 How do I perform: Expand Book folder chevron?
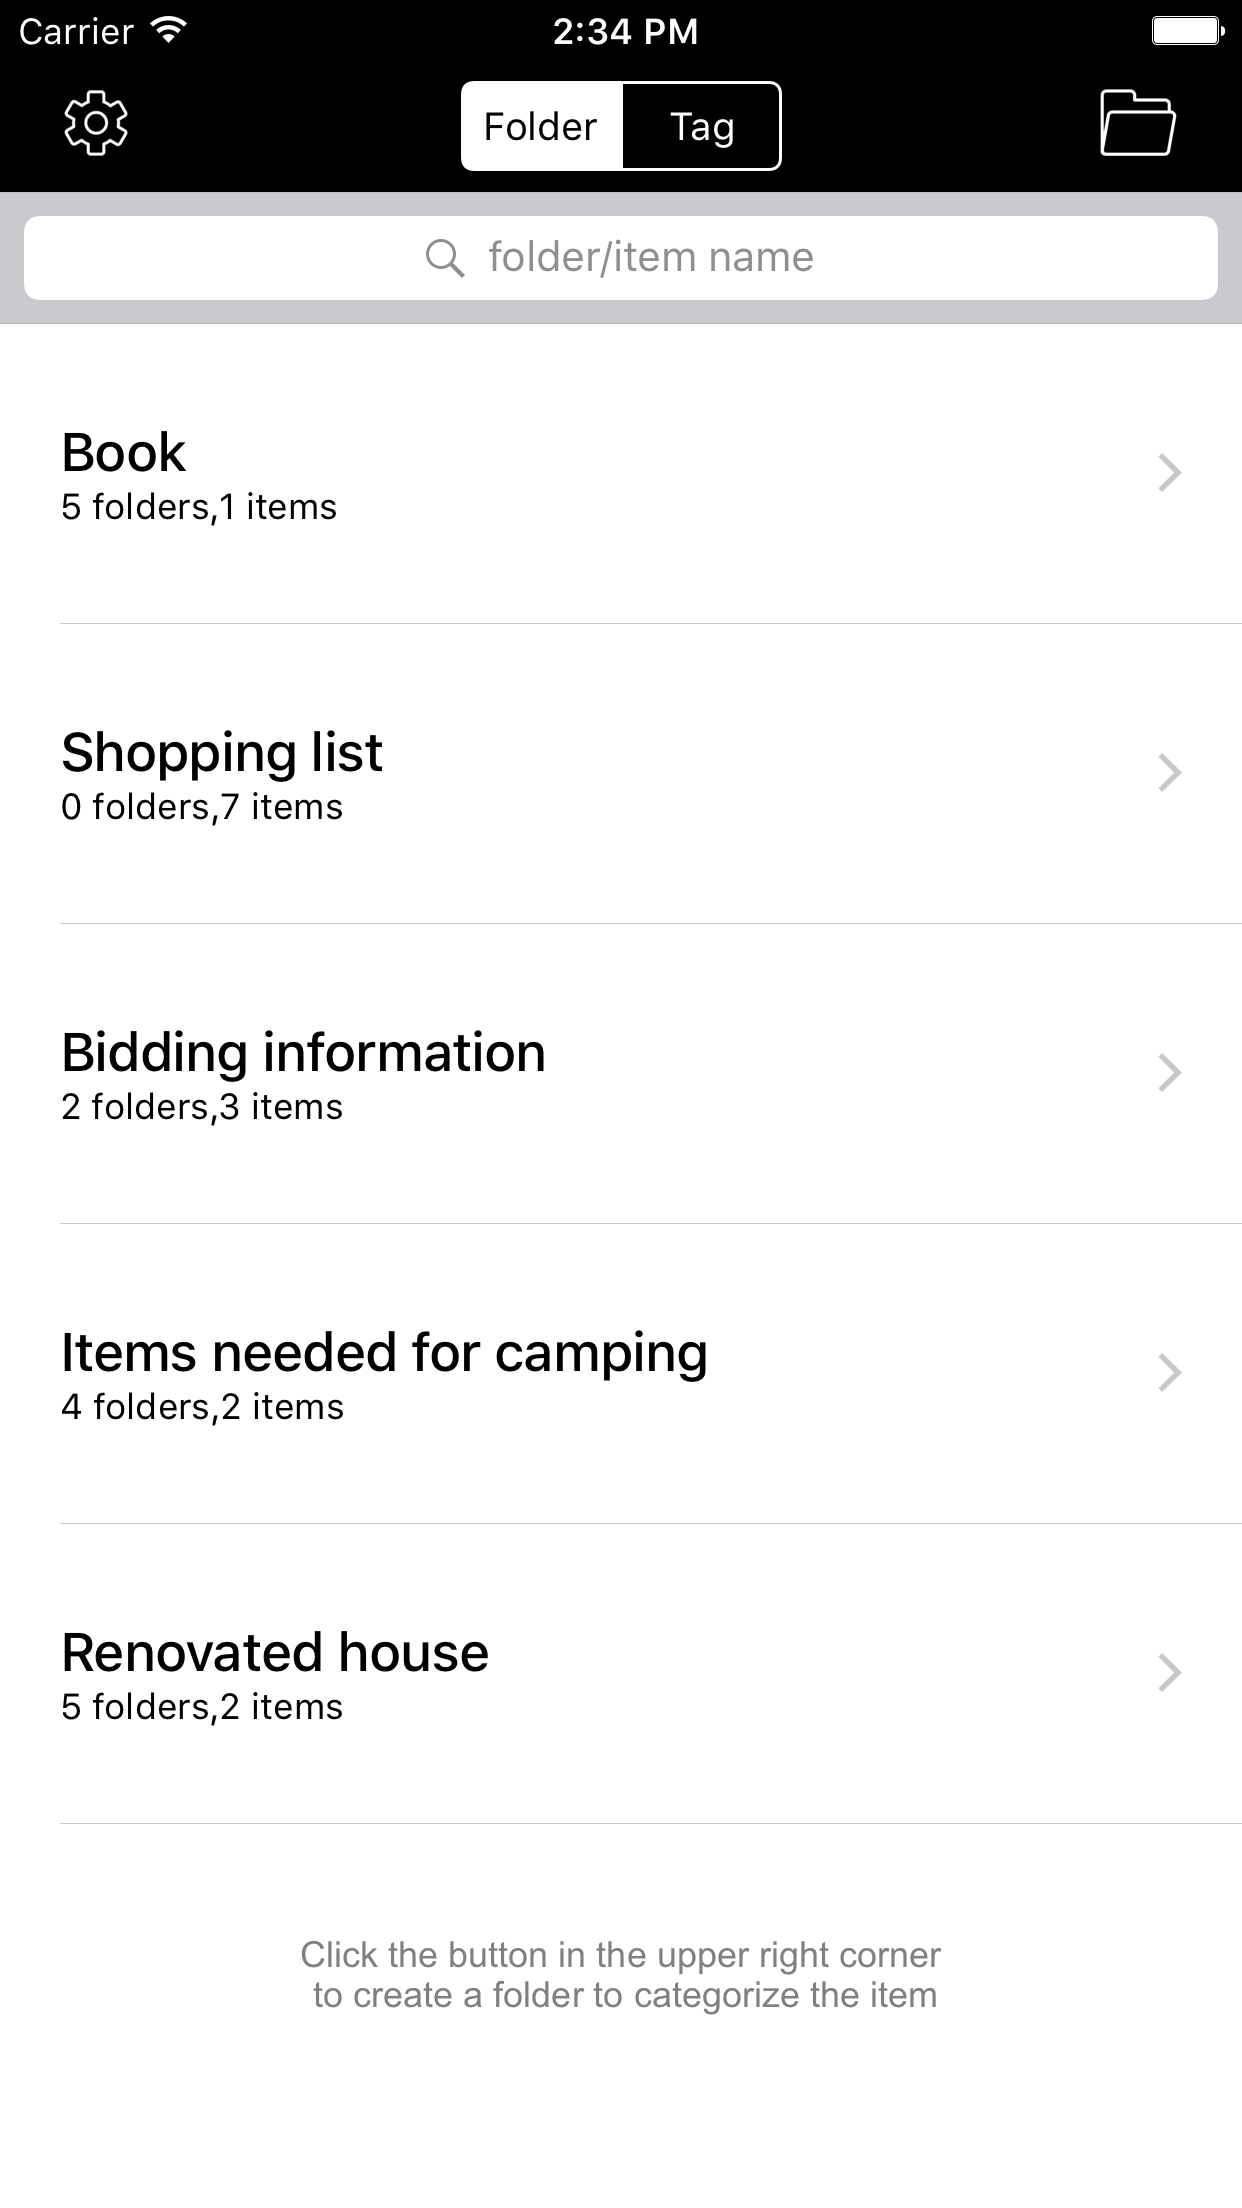click(1169, 473)
